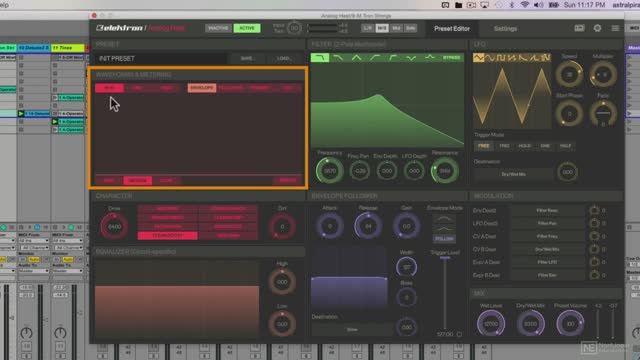Click the Filter Frequency knob
Image resolution: width=640 pixels, height=360 pixels.
329,171
